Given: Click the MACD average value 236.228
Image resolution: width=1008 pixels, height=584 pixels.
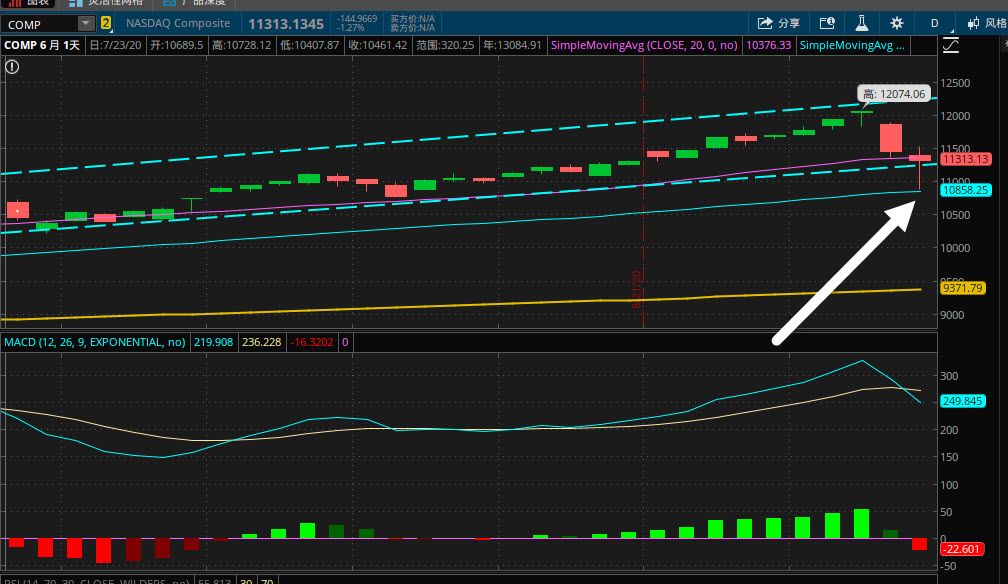Looking at the screenshot, I should pyautogui.click(x=262, y=342).
